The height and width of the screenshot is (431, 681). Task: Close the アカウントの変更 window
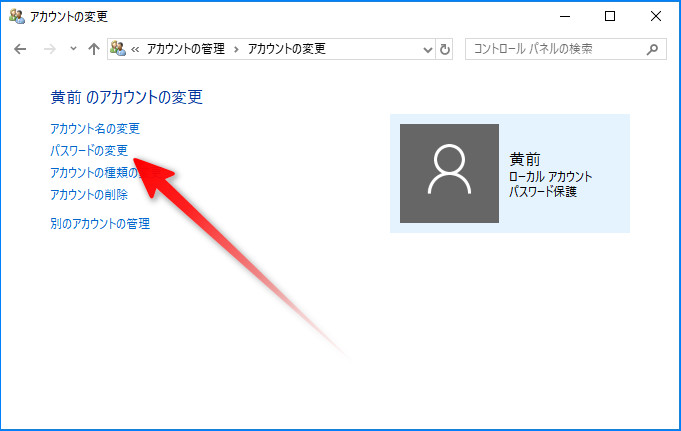click(656, 17)
